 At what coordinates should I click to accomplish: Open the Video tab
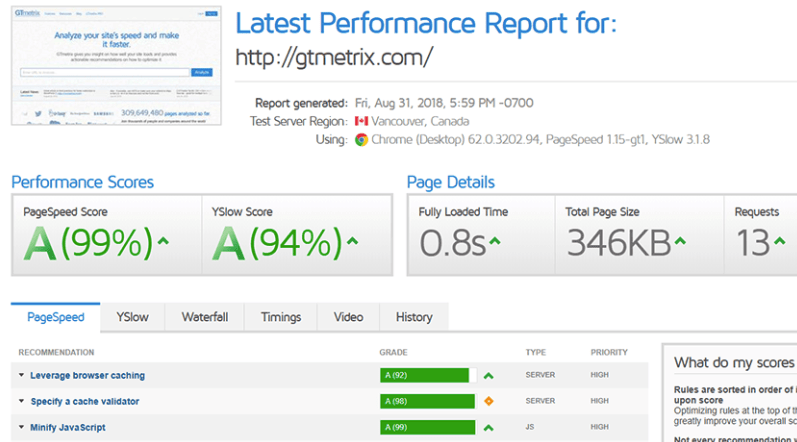[x=348, y=317]
